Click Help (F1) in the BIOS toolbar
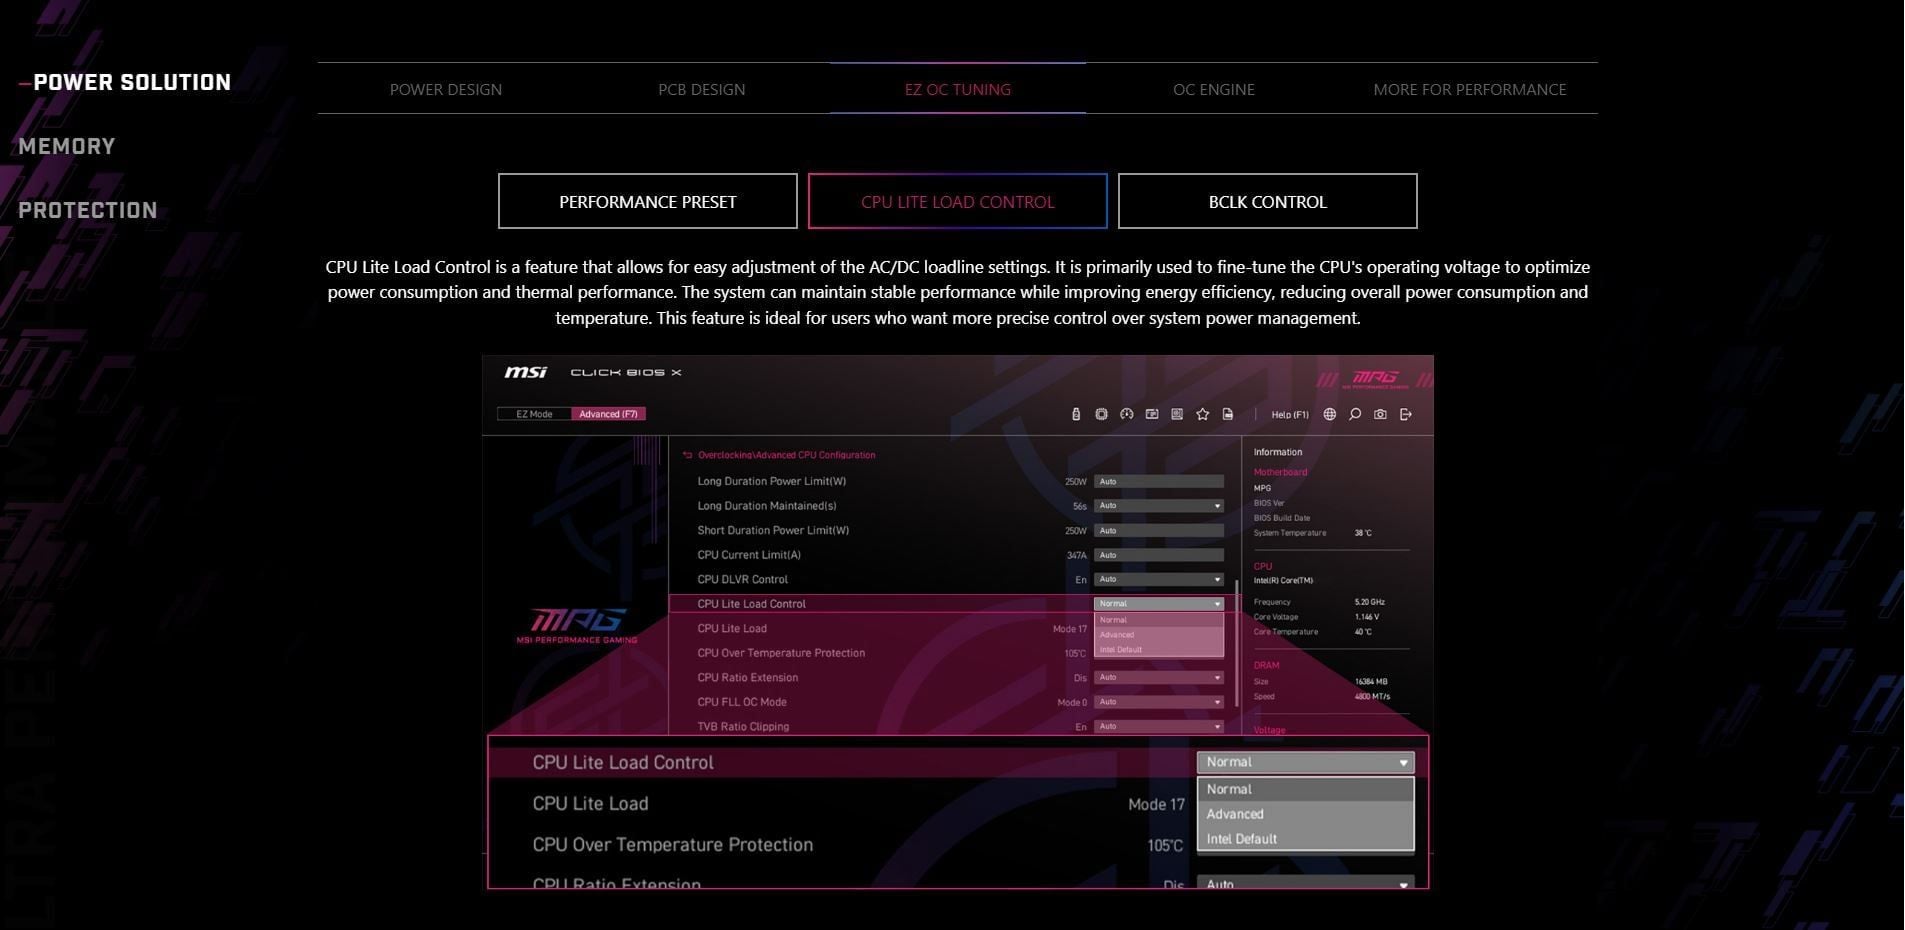 (x=1289, y=414)
